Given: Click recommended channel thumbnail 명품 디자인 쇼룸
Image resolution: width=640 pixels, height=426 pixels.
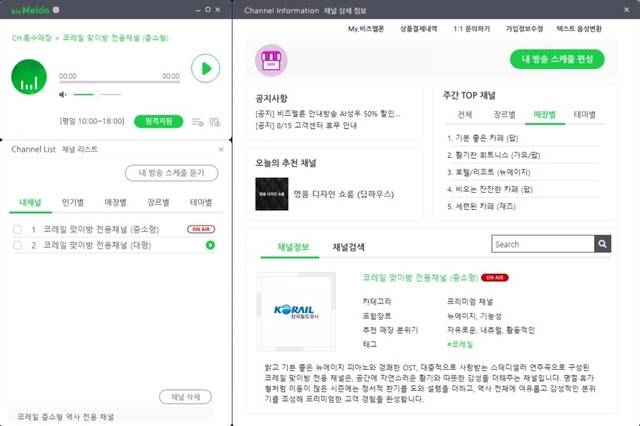Looking at the screenshot, I should coord(272,194).
